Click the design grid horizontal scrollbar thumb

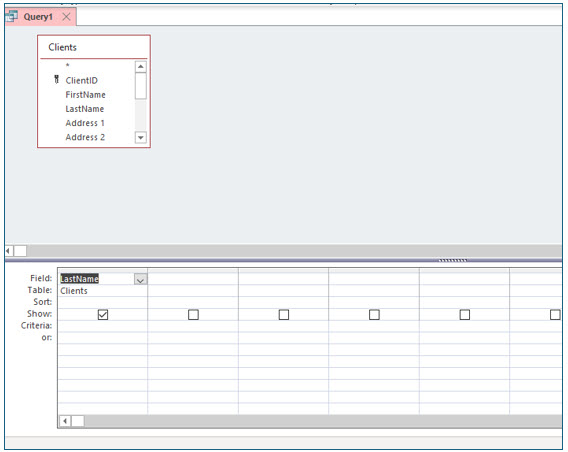[78, 421]
